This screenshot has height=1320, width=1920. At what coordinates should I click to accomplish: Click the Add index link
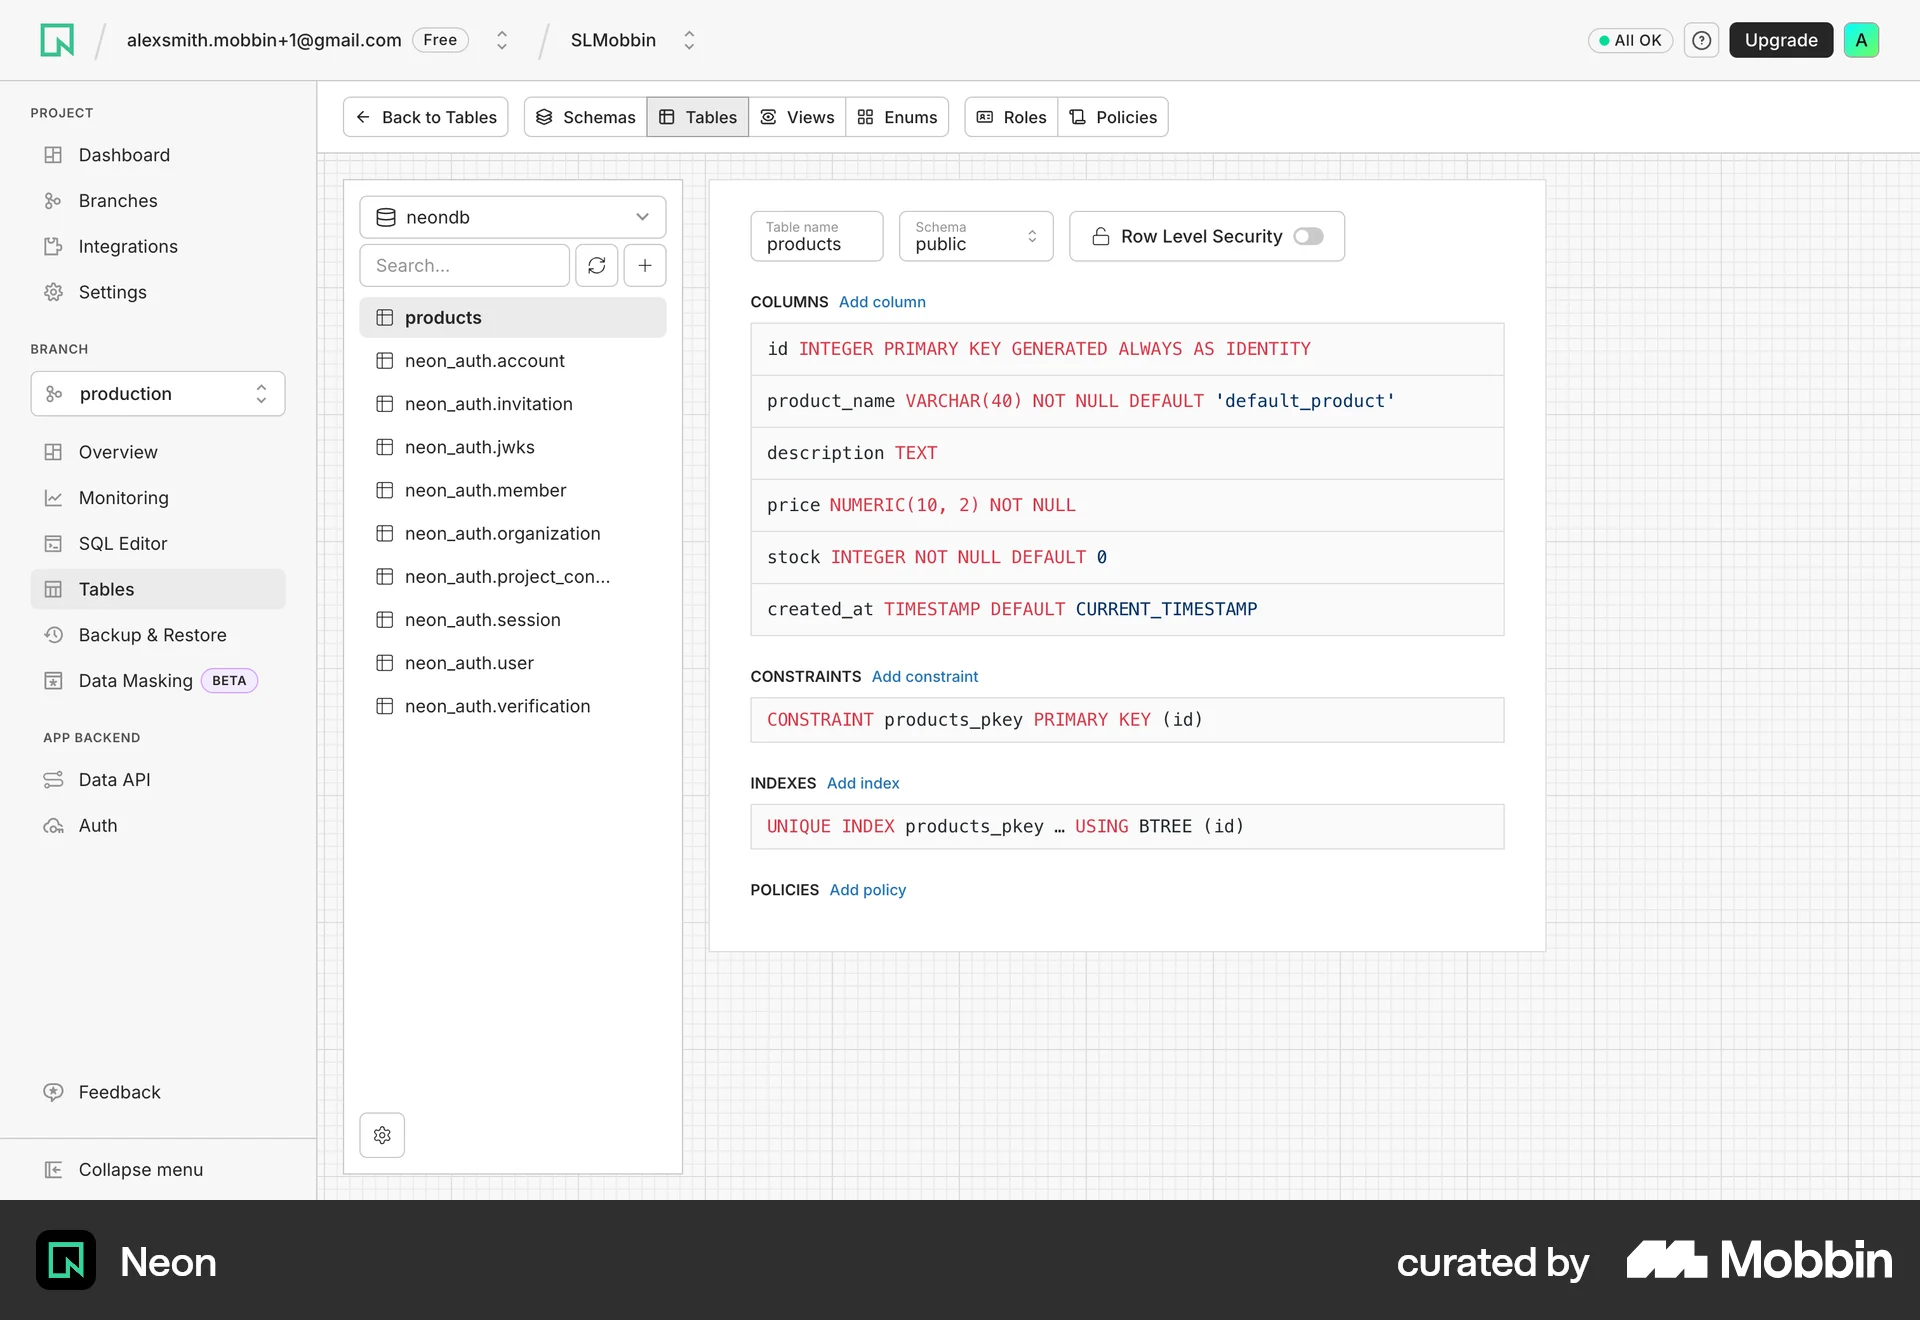click(863, 783)
